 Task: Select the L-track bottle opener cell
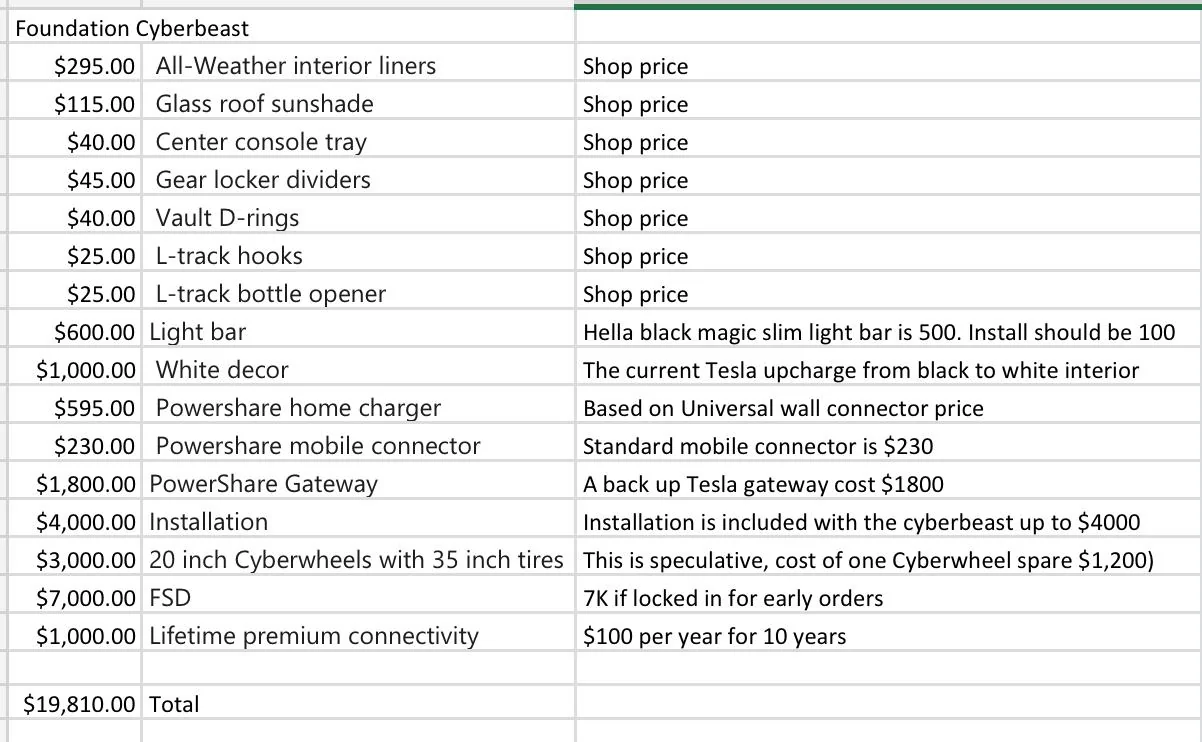pyautogui.click(x=358, y=294)
